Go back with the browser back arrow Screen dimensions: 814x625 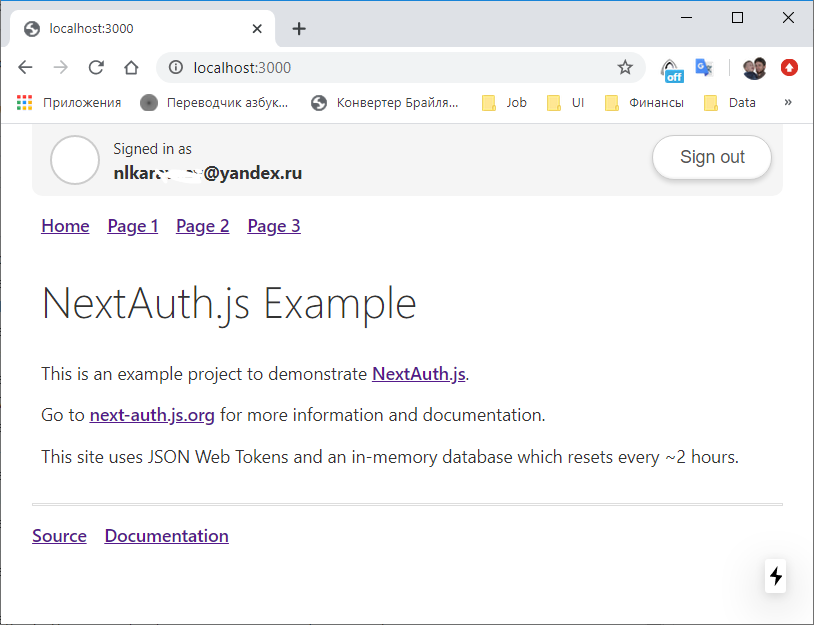coord(25,67)
